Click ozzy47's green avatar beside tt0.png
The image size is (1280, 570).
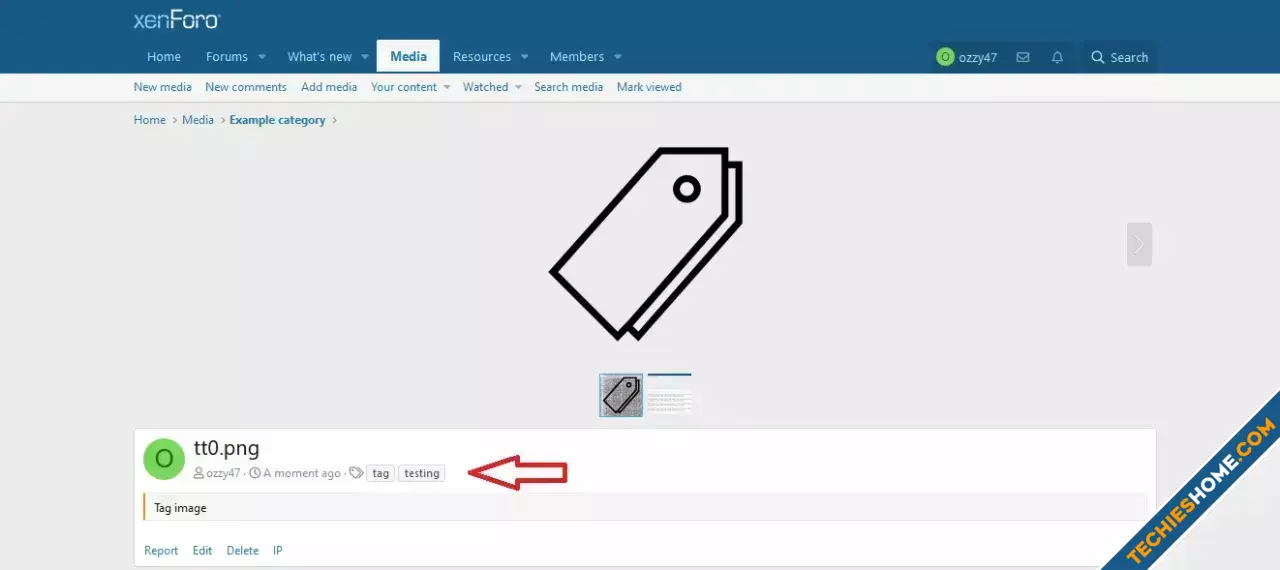point(164,459)
